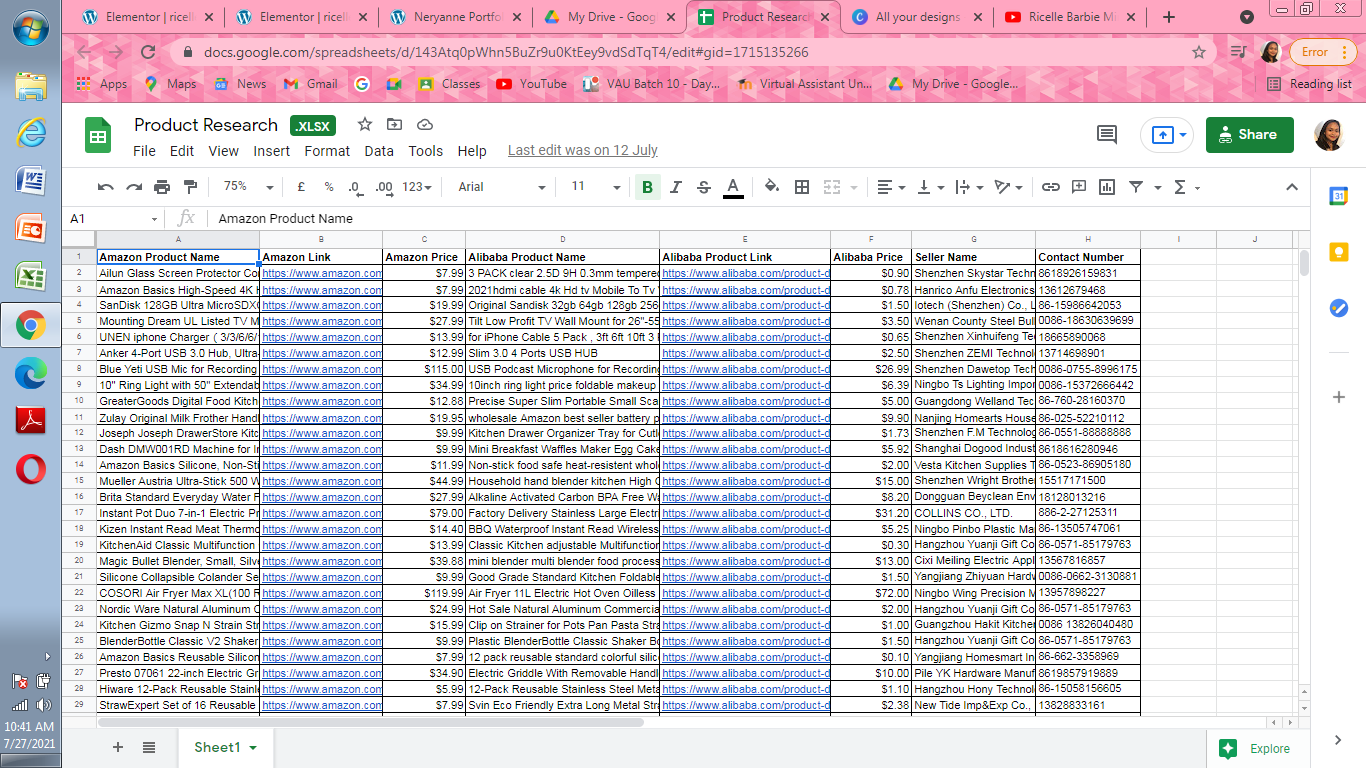
Task: Click the Explore button
Action: (1256, 748)
